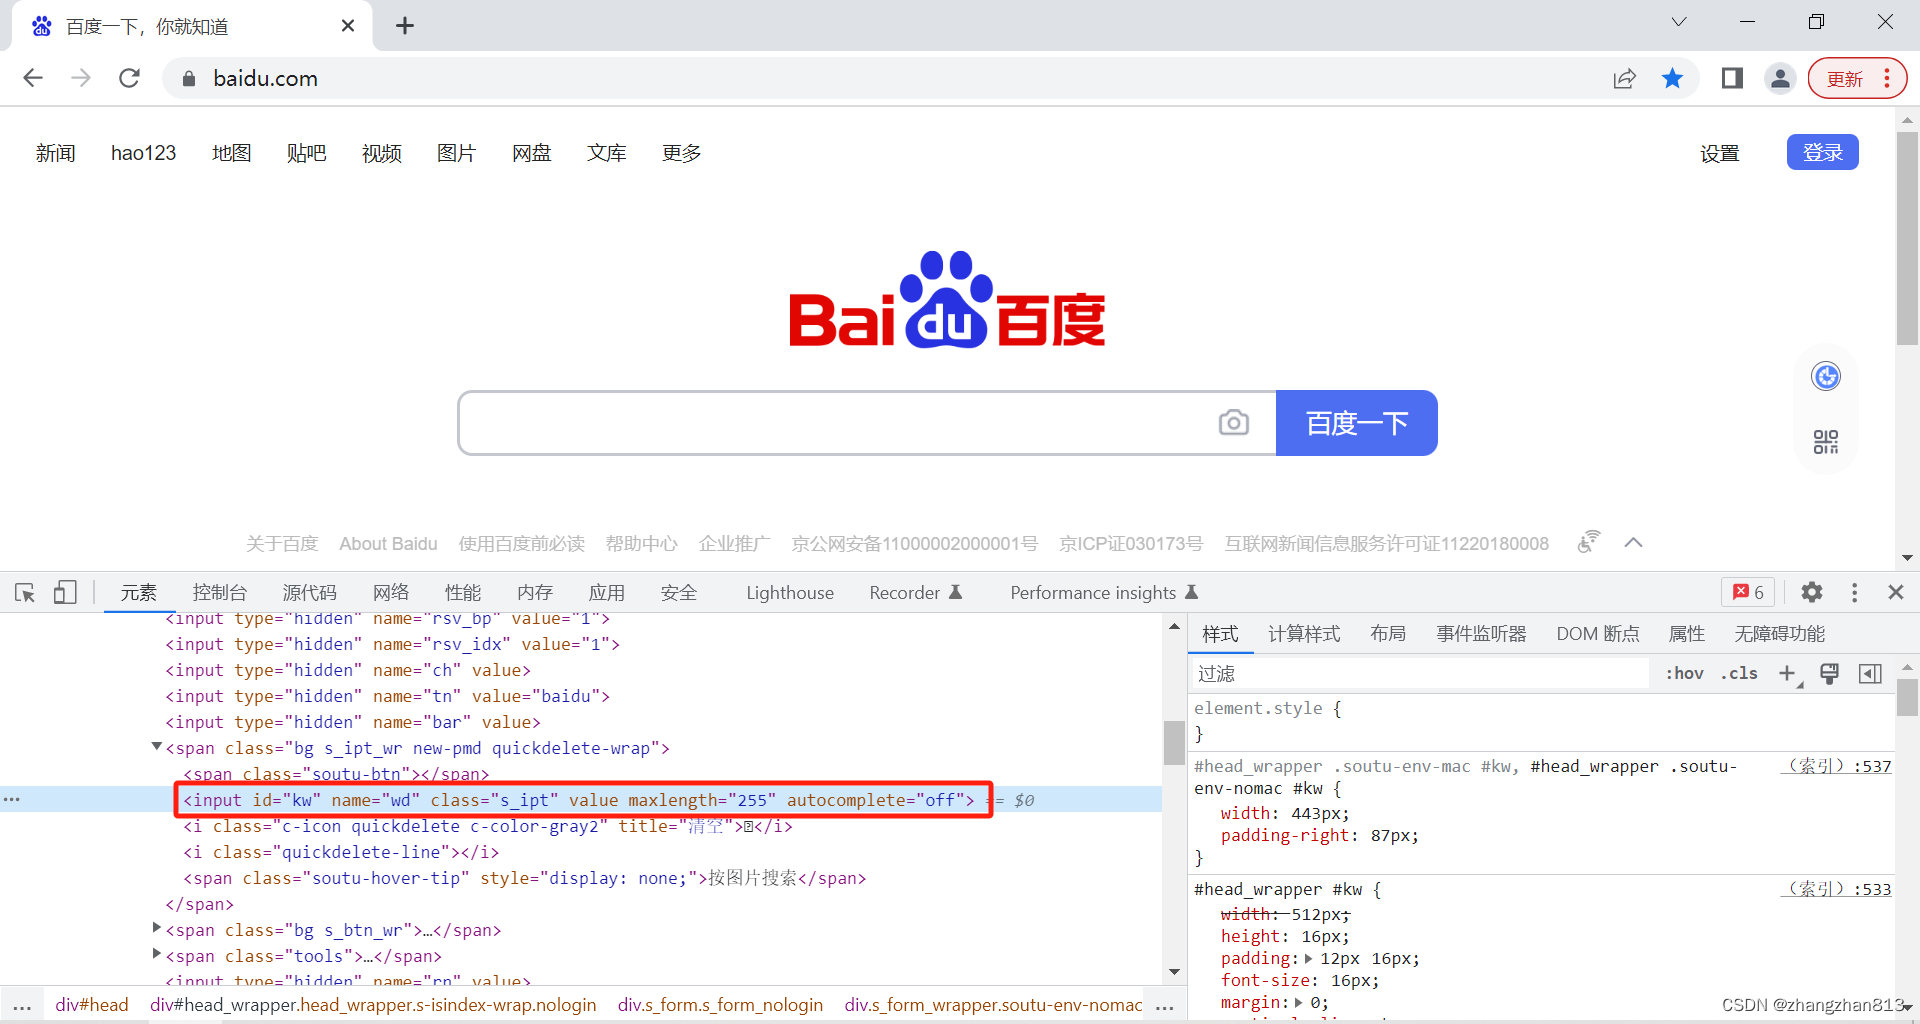The height and width of the screenshot is (1024, 1920).
Task: Open the About Baidu footer link
Action: pyautogui.click(x=388, y=544)
